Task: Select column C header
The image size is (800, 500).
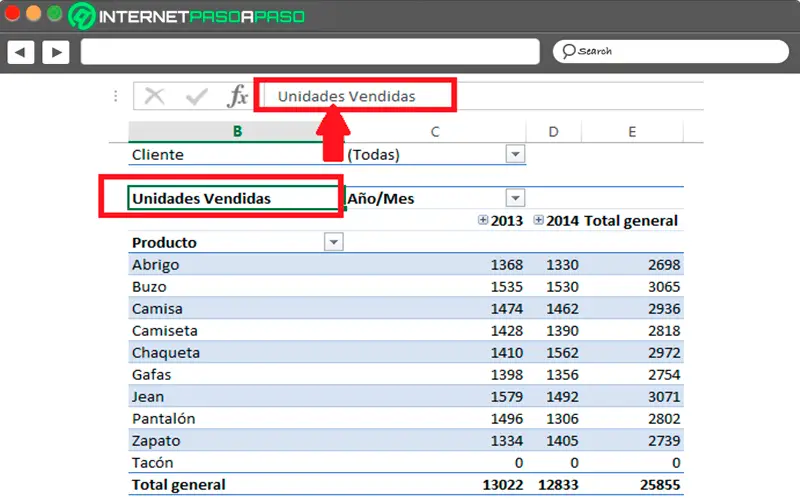Action: point(435,132)
